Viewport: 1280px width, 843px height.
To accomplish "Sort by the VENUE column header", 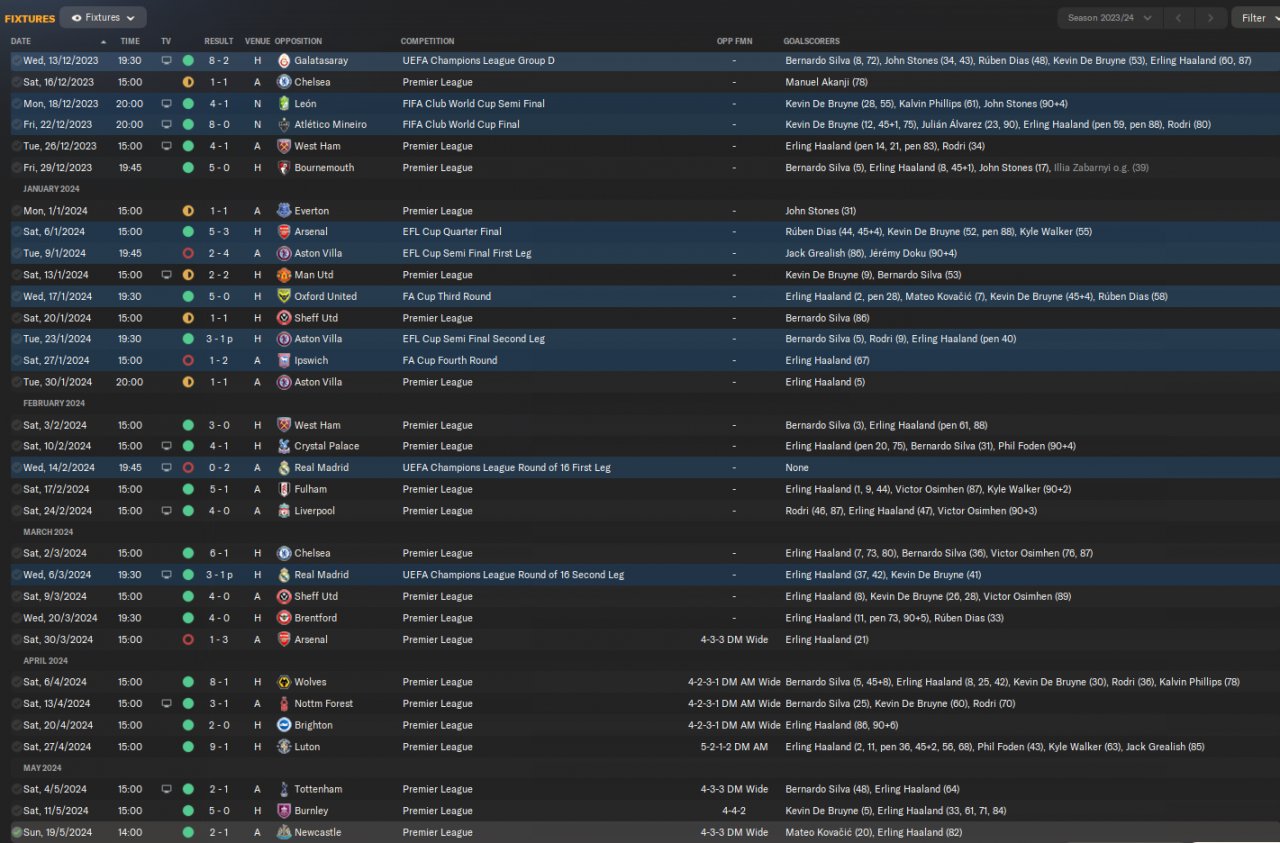I will click(x=257, y=42).
